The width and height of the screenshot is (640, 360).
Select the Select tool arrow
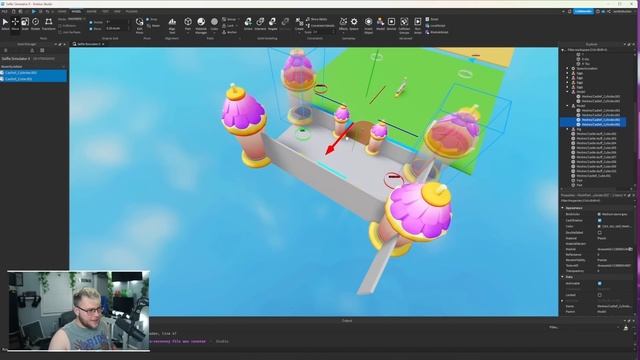(x=5, y=24)
